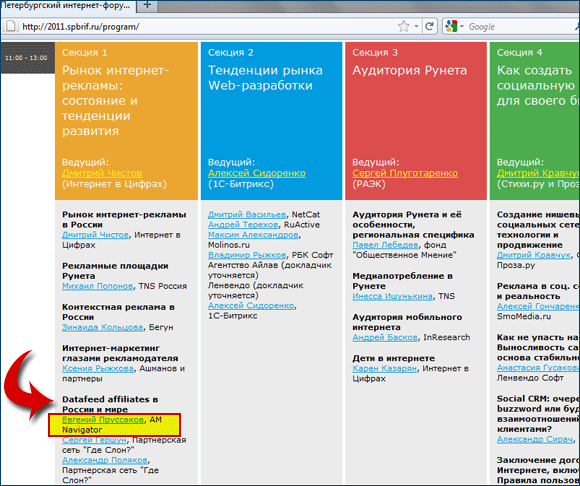The image size is (580, 486).
Task: Open Дмитрий Чистов link under Рынок интернет-рекламы
Action: pos(95,235)
